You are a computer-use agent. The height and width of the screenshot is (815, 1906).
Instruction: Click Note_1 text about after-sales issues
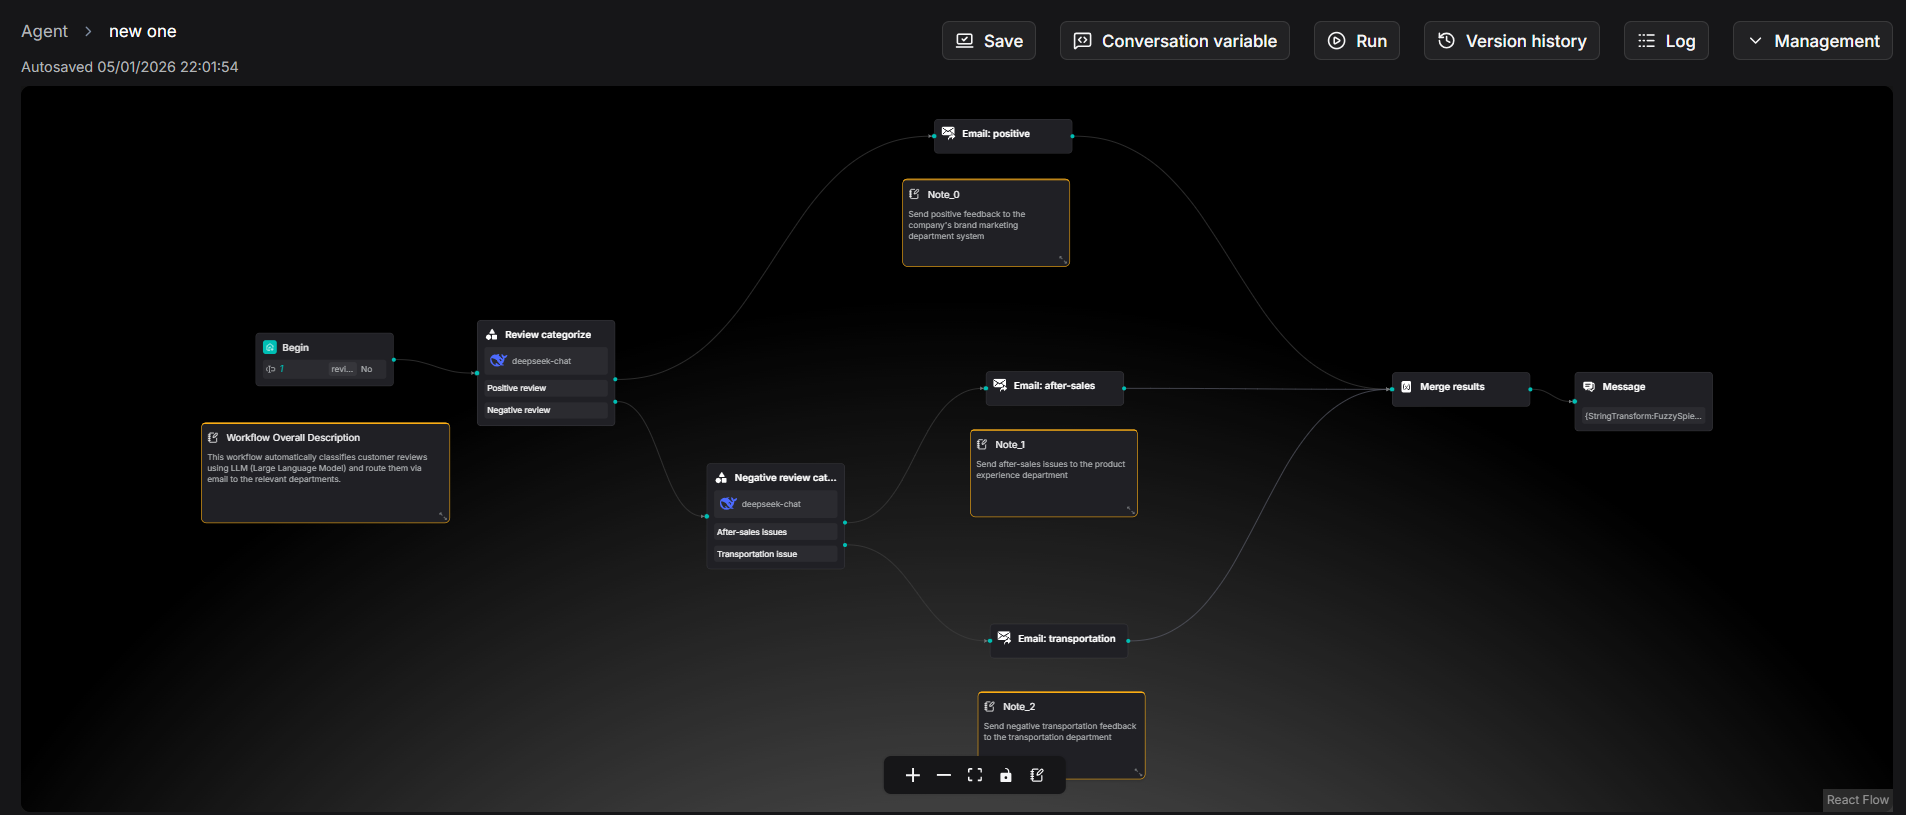[x=1050, y=469]
